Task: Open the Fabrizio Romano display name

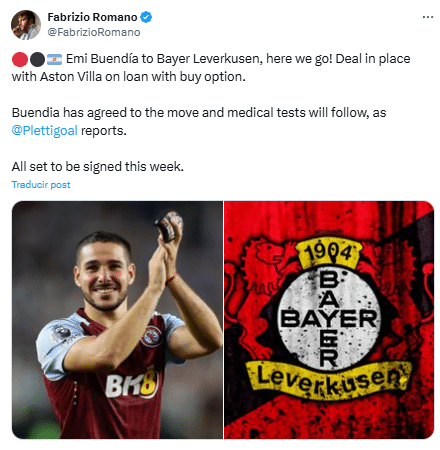Action: pyautogui.click(x=92, y=17)
